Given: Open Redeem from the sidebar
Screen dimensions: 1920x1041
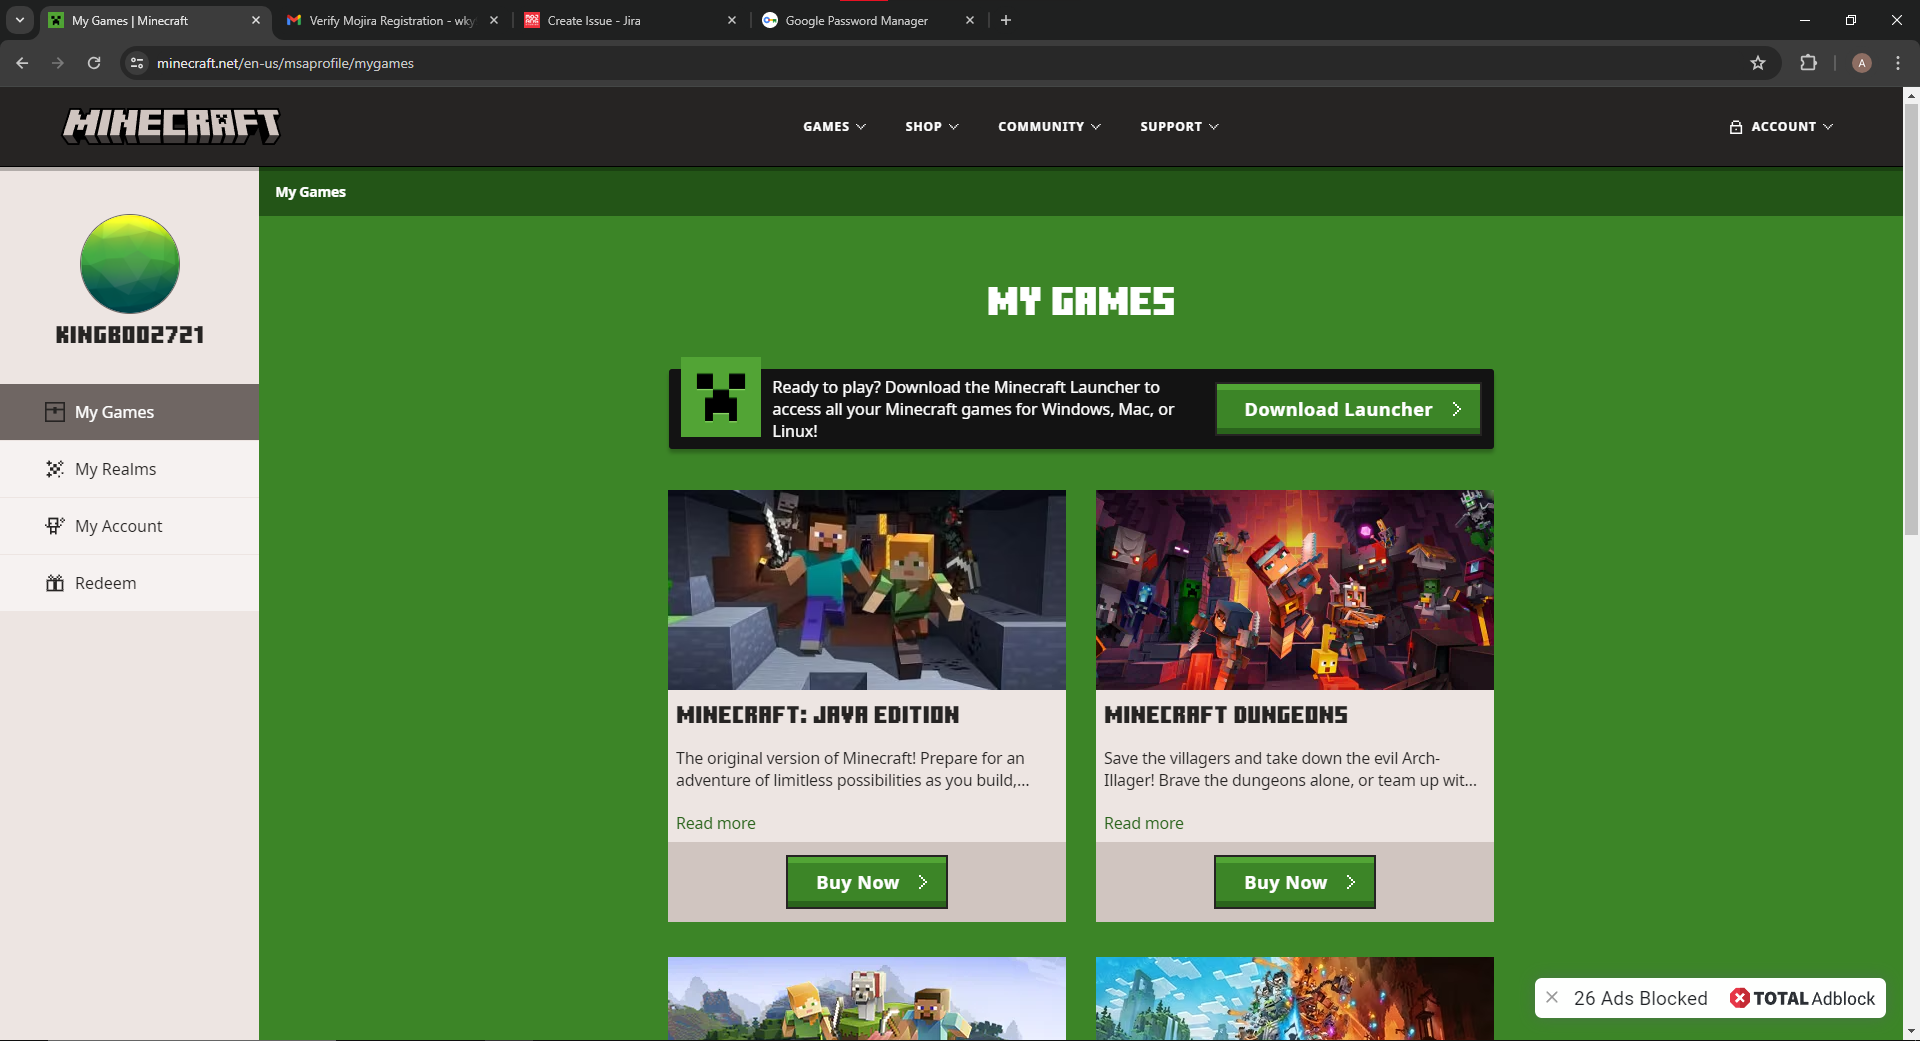Looking at the screenshot, I should (x=129, y=583).
